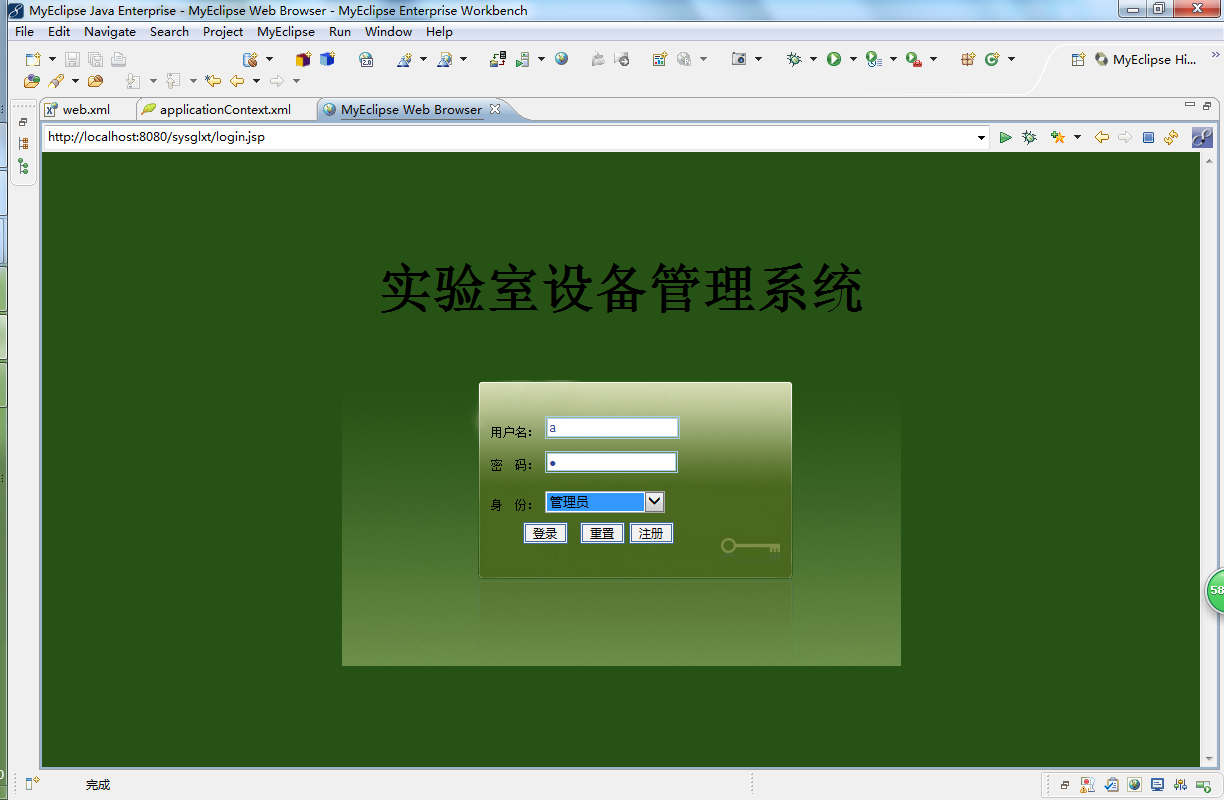Switch to MyEclipse Hi... perspective
The width and height of the screenshot is (1224, 800).
click(1145, 60)
